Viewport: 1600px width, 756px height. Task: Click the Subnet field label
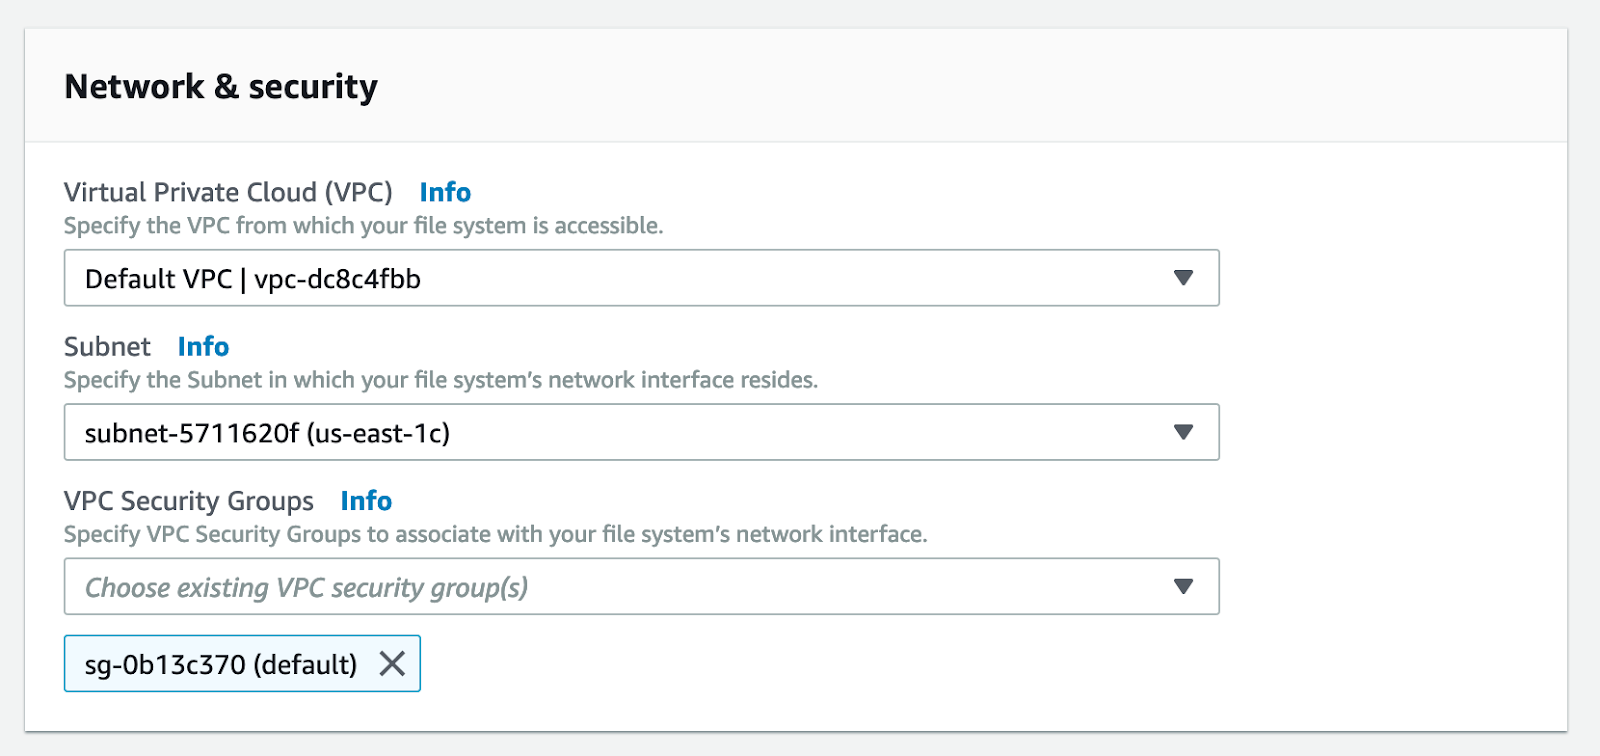107,346
